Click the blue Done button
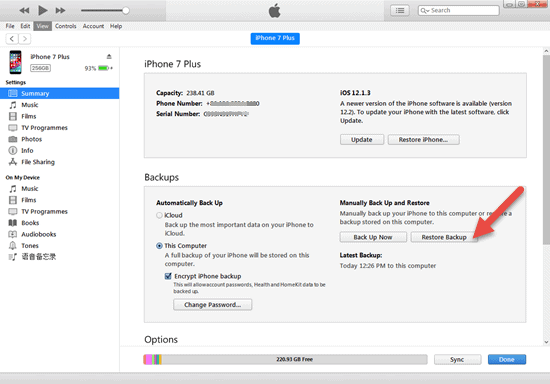Viewport: 550px width, 384px height. click(507, 359)
